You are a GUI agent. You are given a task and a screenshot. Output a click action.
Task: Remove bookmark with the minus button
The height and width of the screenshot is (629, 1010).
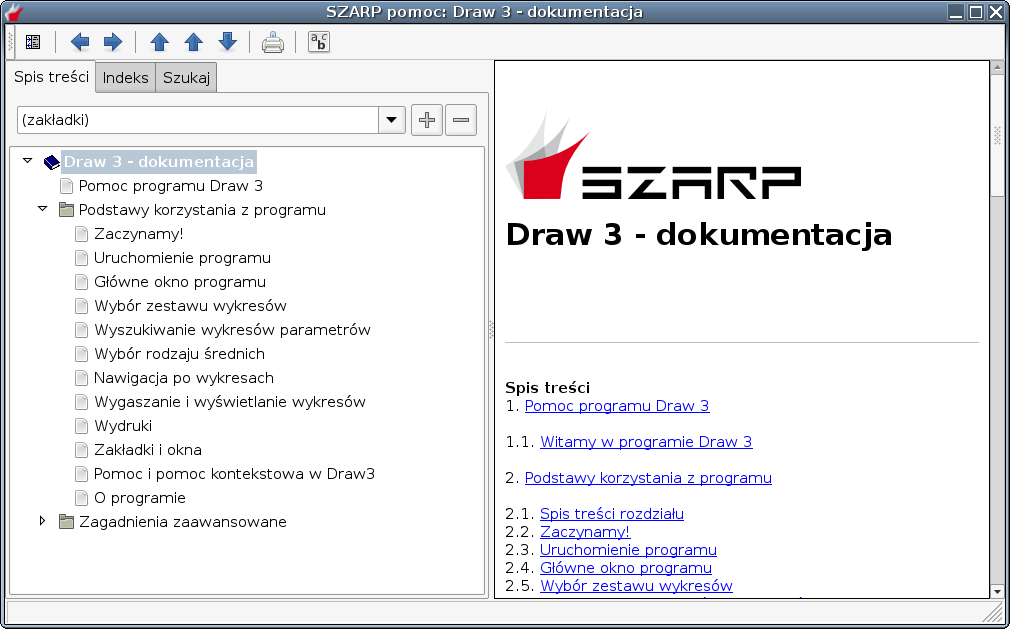(461, 120)
